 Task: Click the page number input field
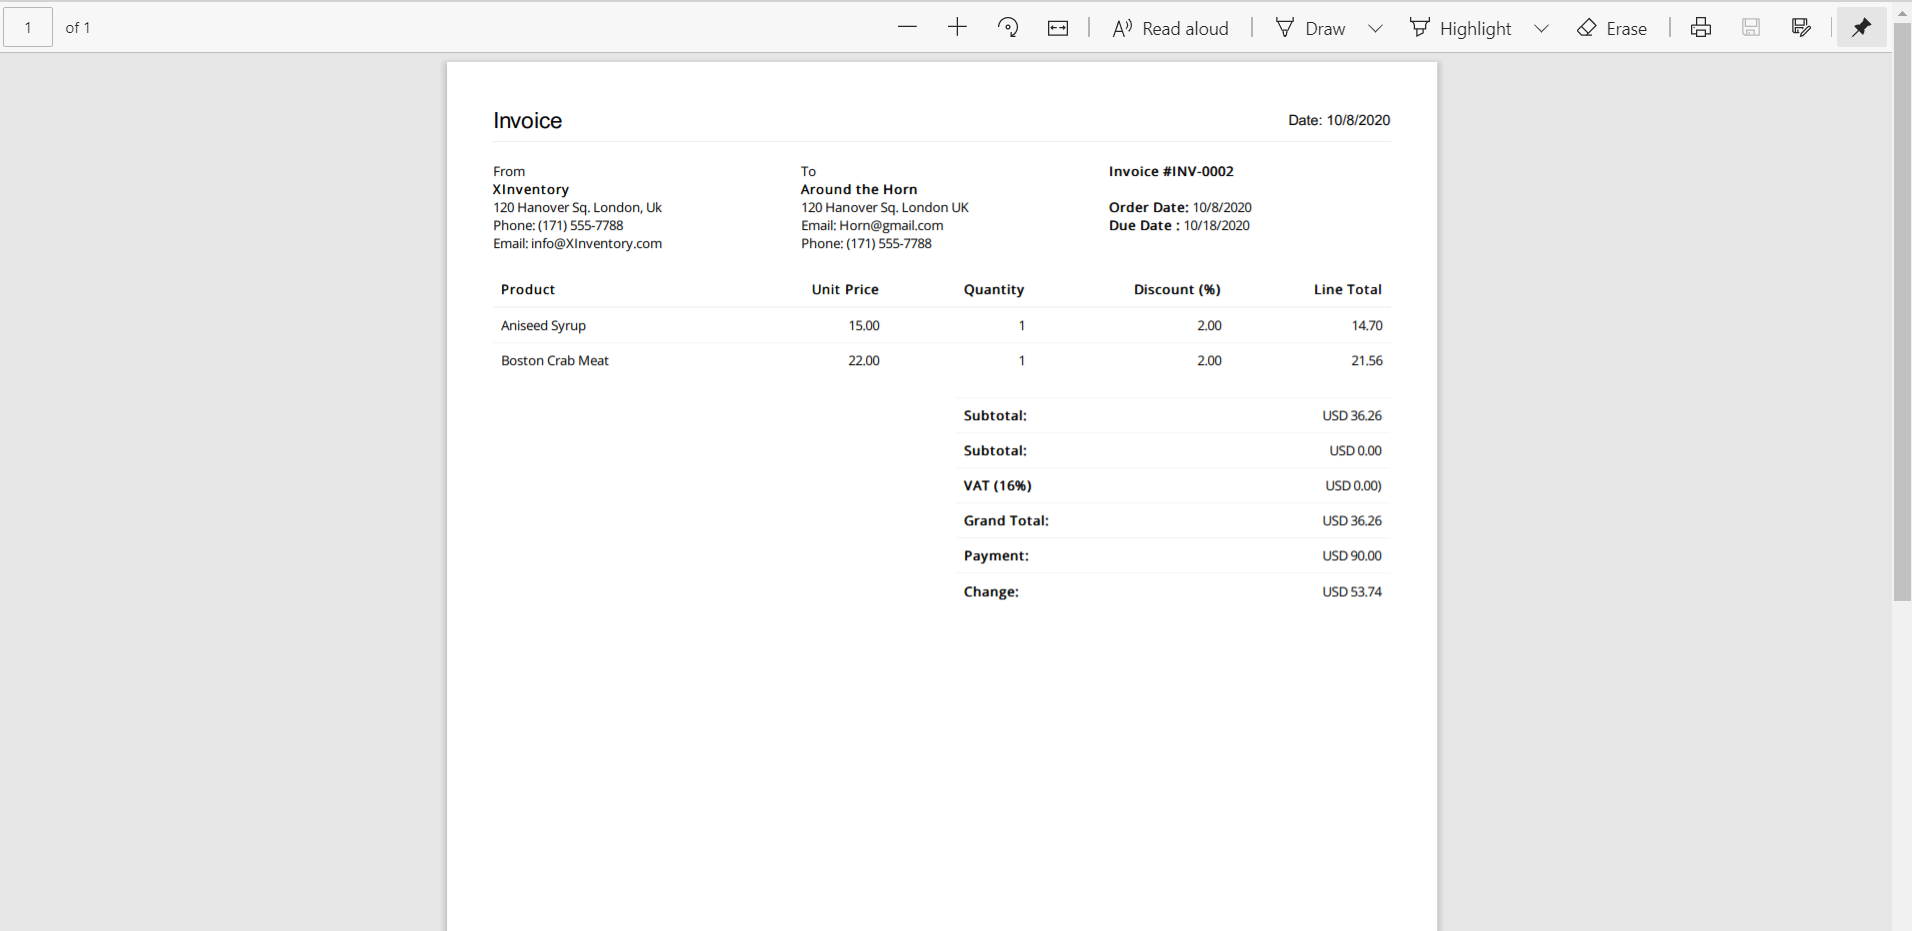coord(28,28)
